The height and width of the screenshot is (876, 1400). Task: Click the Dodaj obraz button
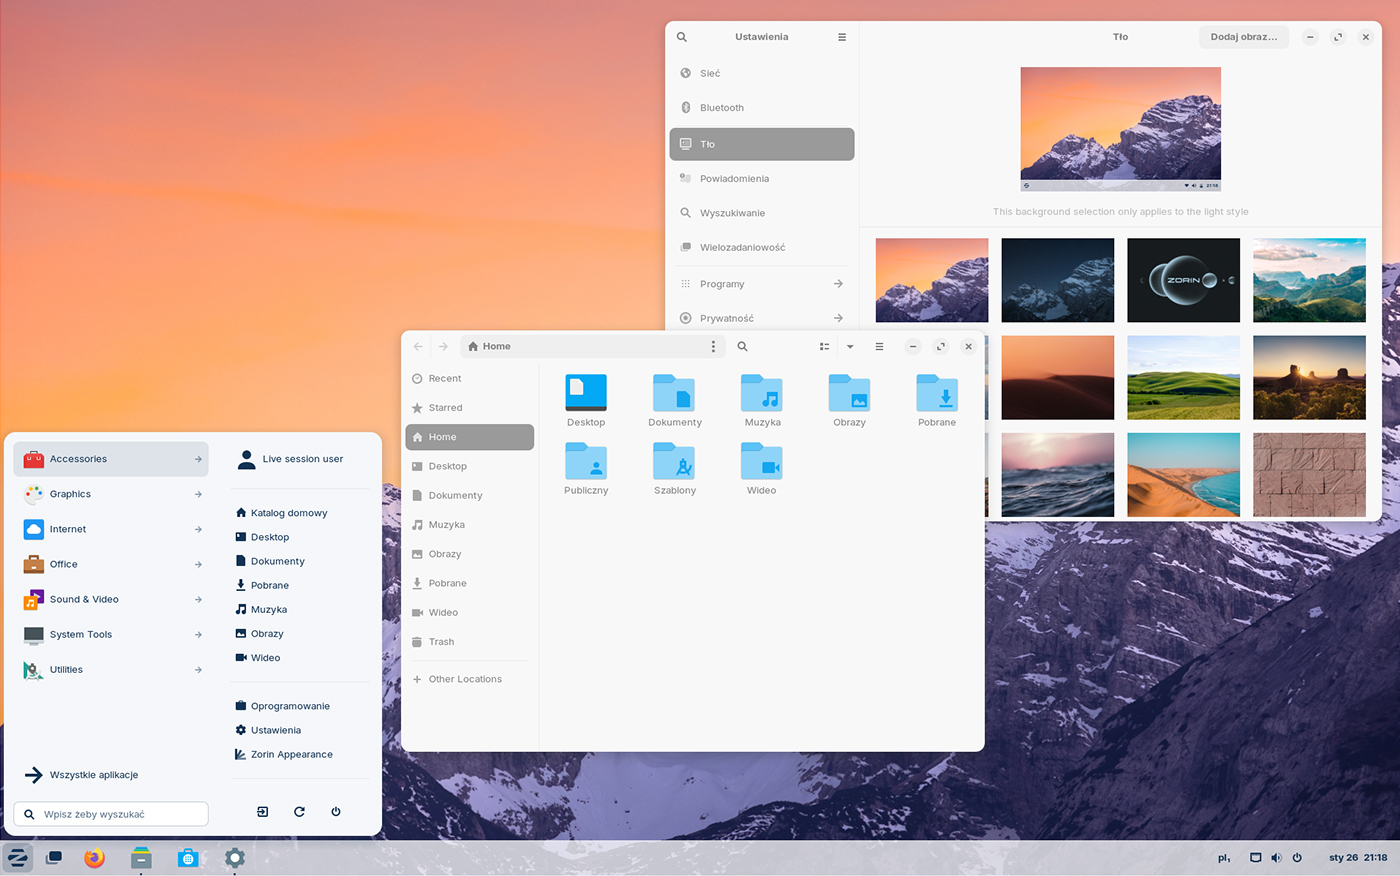(x=1243, y=37)
